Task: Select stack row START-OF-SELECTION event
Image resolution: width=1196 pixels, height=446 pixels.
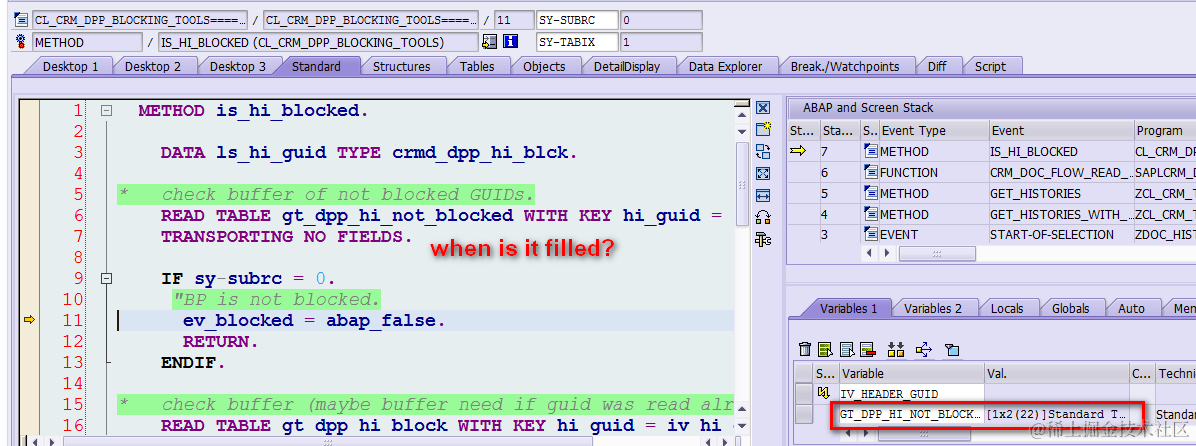Action: 992,235
